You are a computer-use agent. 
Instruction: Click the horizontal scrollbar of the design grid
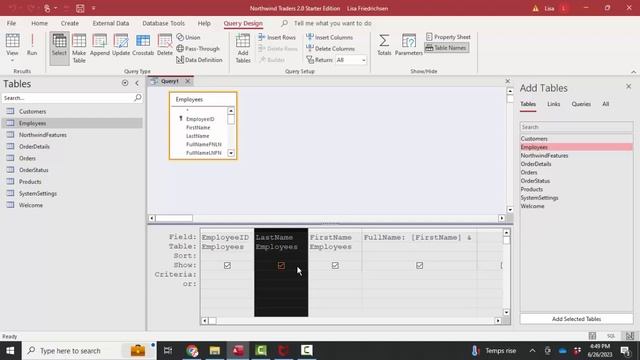pos(351,321)
